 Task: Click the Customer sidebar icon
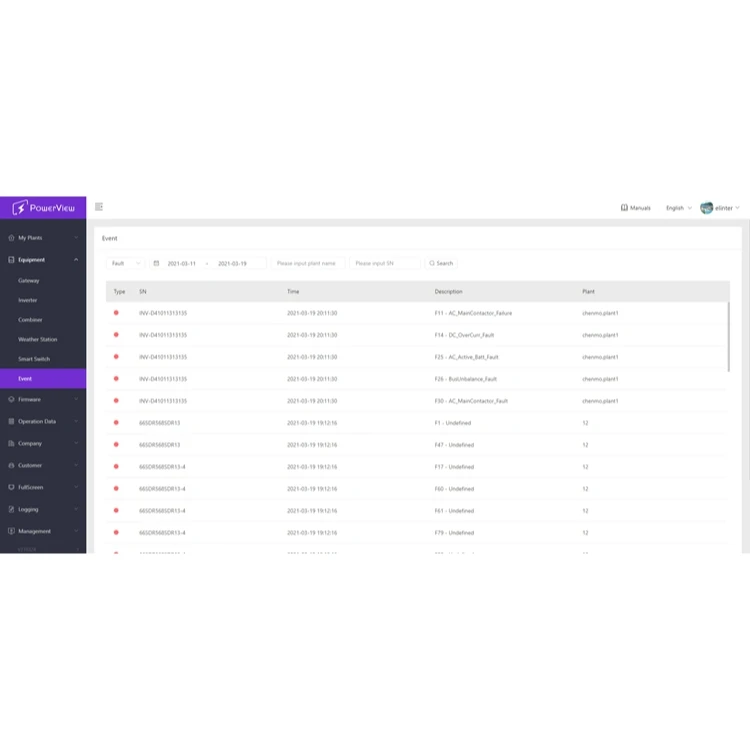[11, 465]
